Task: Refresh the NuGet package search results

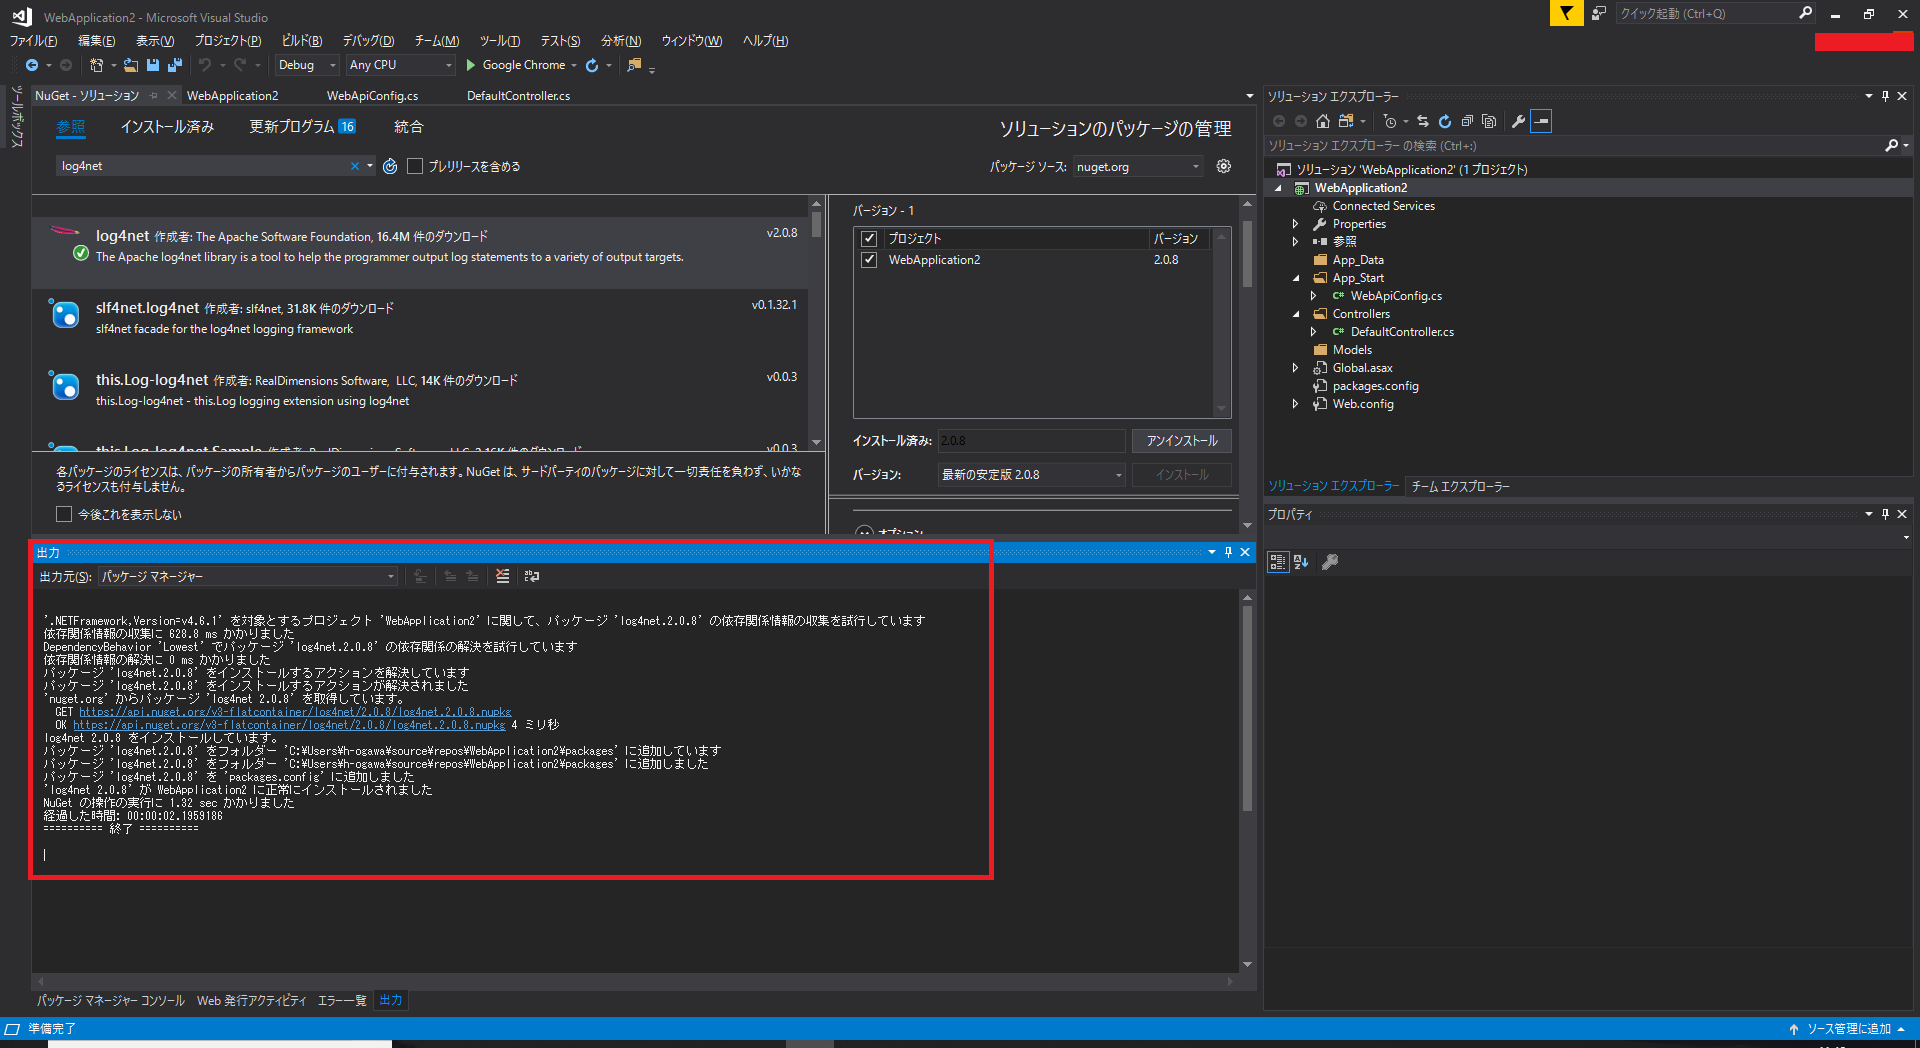Action: pos(390,166)
